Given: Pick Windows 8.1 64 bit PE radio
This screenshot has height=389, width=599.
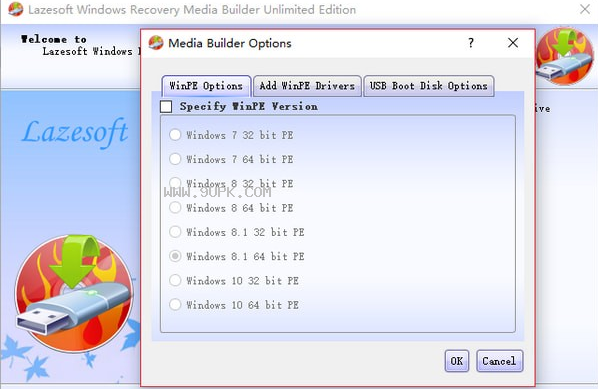Looking at the screenshot, I should tap(175, 256).
